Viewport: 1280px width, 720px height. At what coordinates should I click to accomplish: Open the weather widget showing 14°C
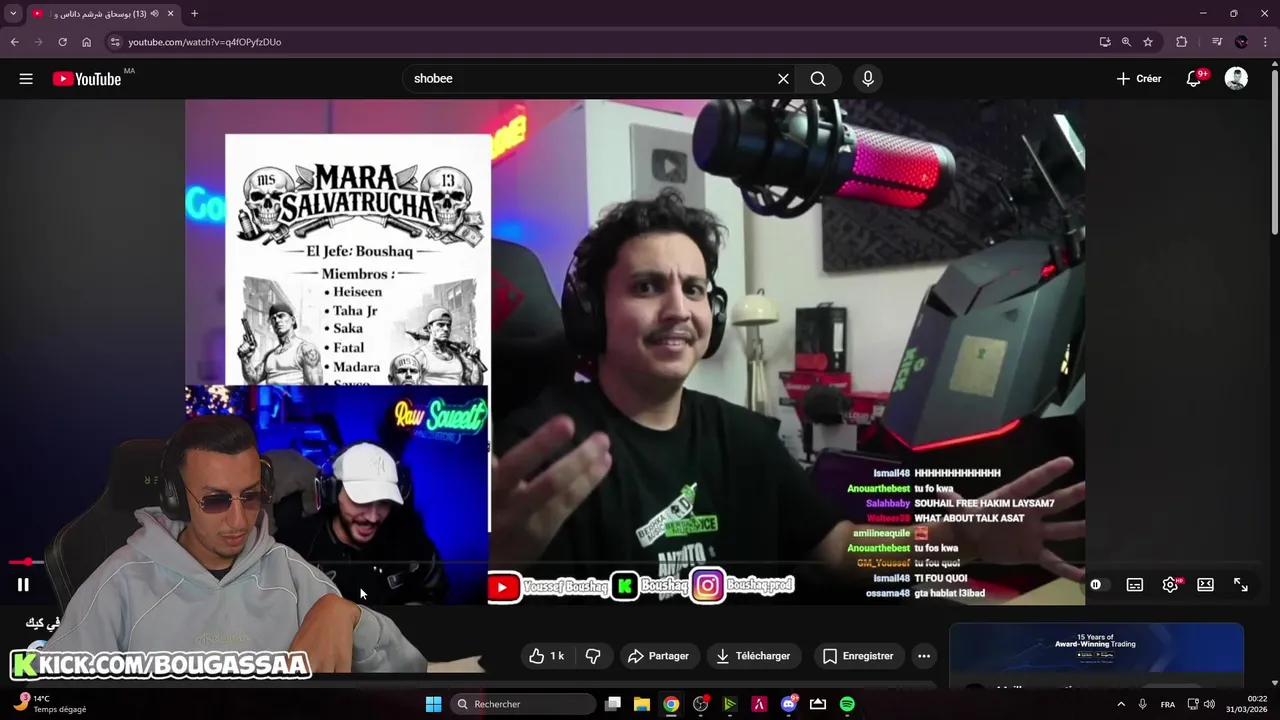(52, 704)
